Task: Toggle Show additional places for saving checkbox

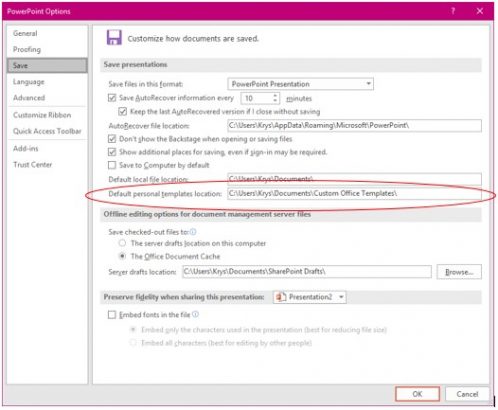Action: [112, 152]
